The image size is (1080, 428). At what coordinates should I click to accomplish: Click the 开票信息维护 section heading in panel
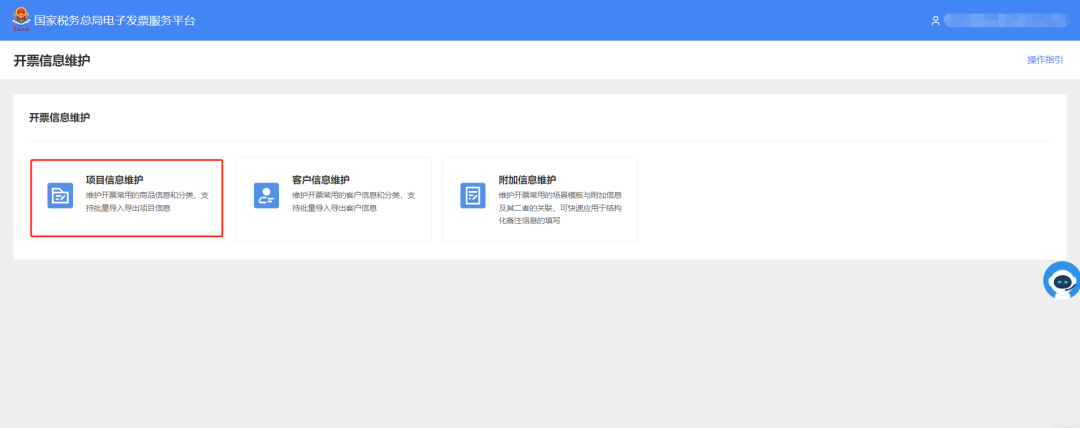click(59, 118)
